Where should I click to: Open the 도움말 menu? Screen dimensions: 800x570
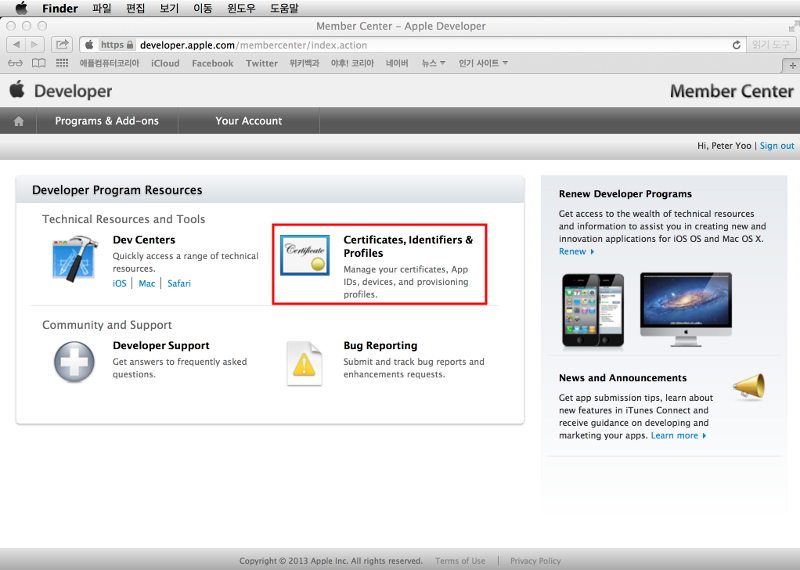[284, 8]
